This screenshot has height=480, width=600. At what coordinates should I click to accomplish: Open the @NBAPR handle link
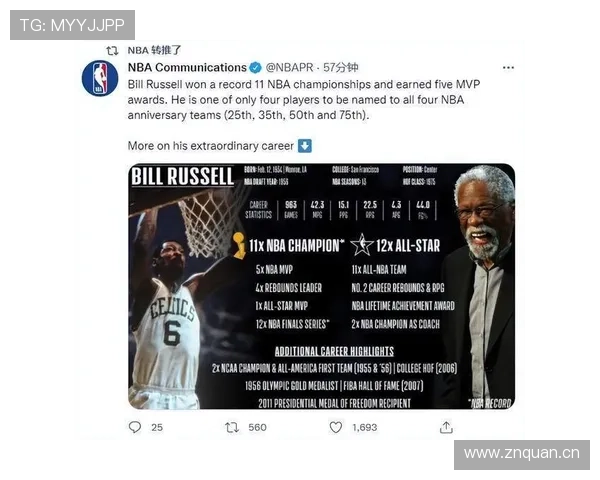[289, 68]
